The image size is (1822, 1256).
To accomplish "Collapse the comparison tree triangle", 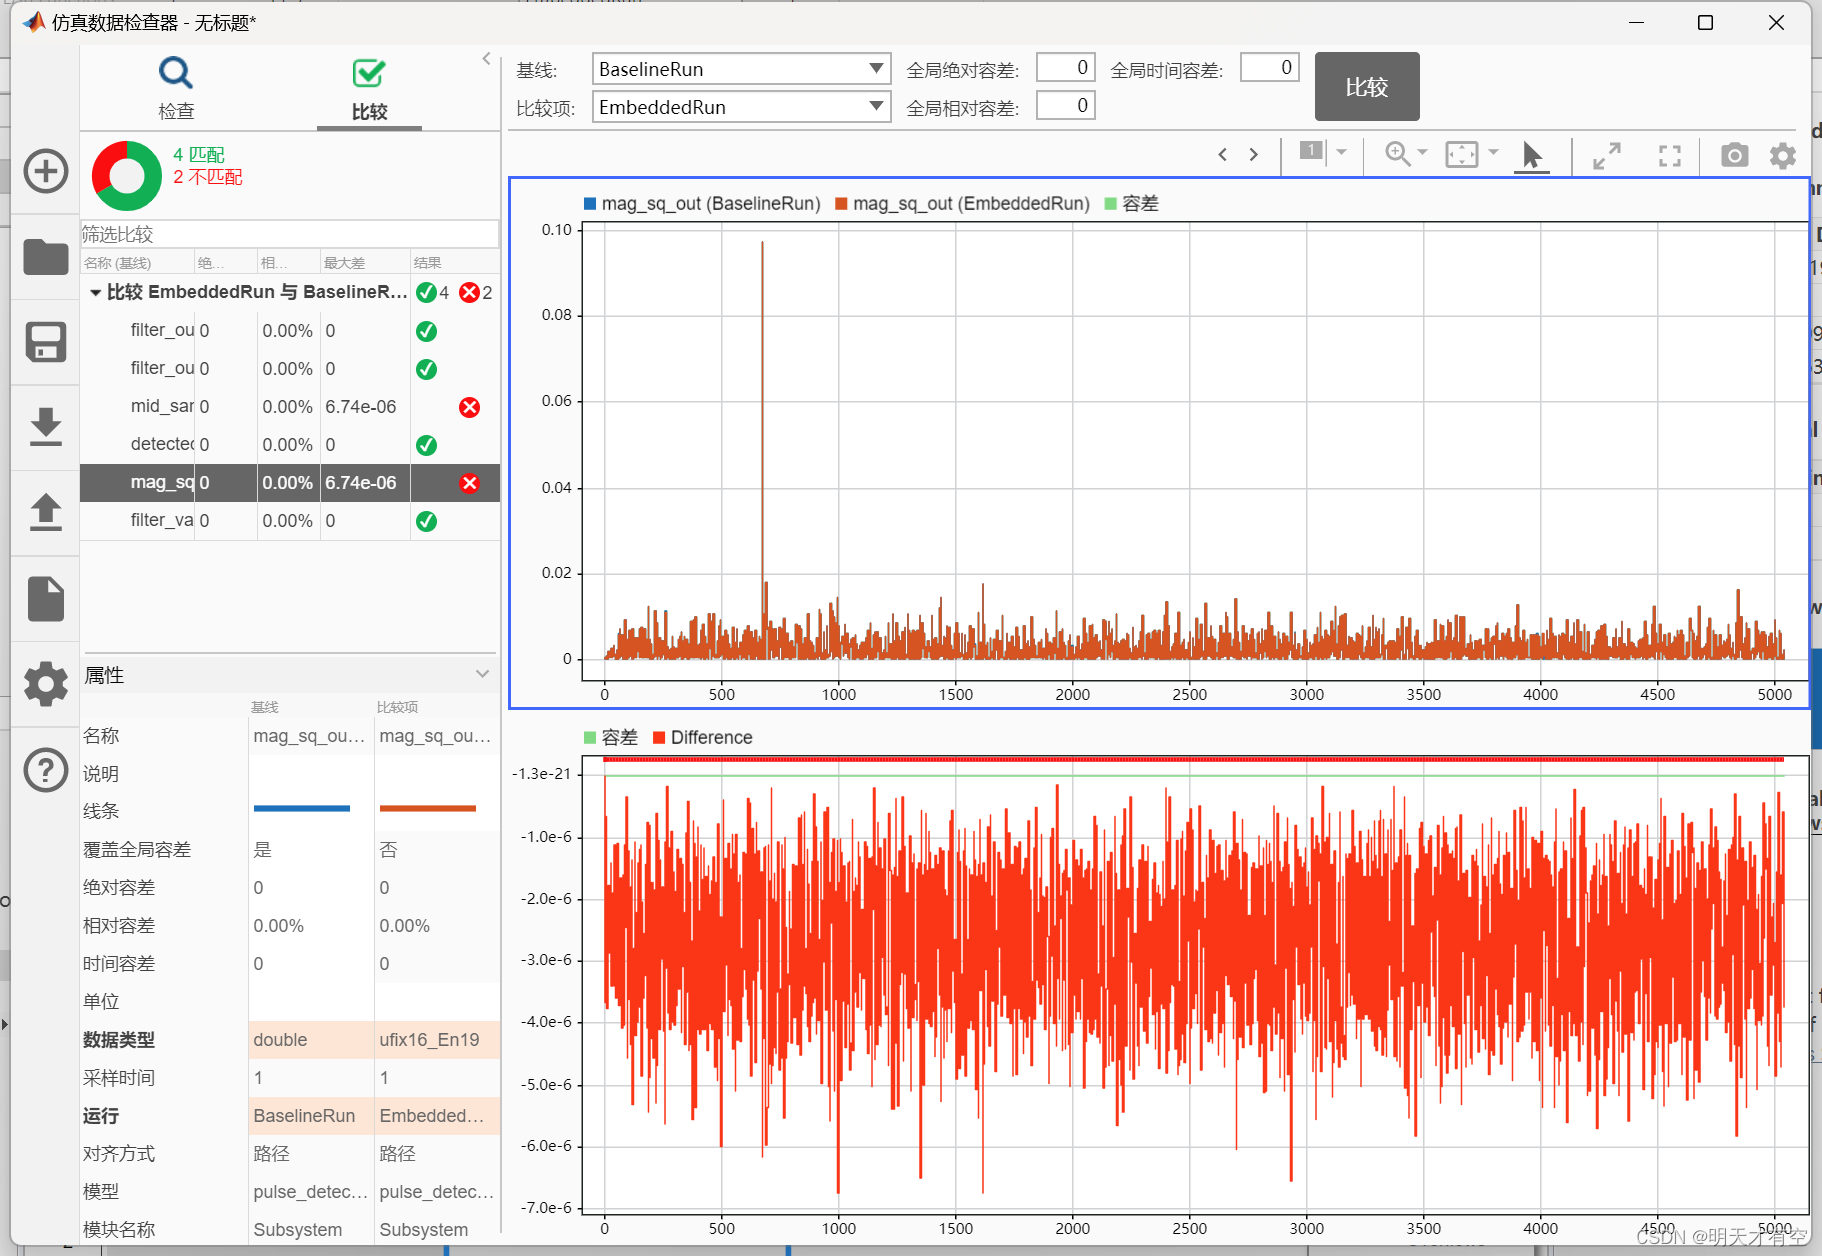I will coord(95,293).
